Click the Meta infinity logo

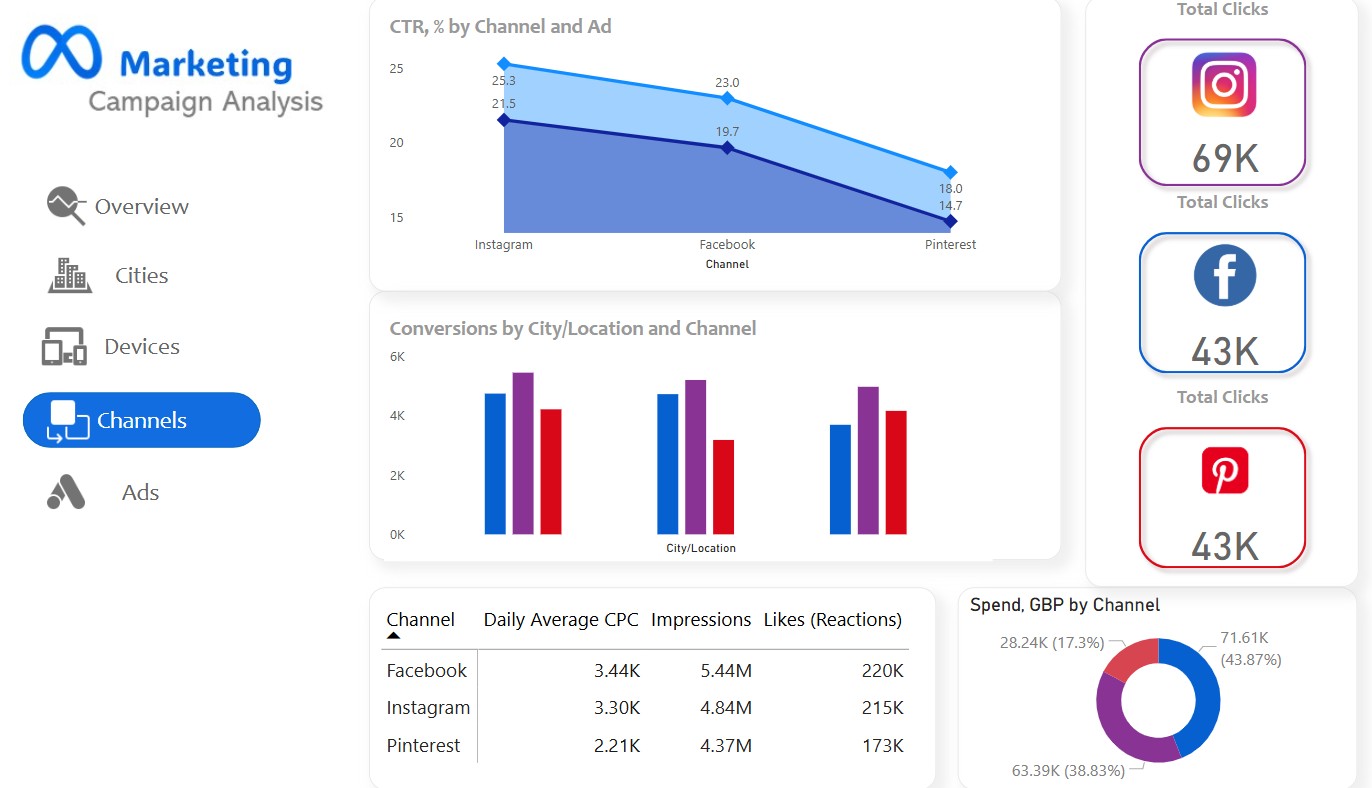pos(61,52)
